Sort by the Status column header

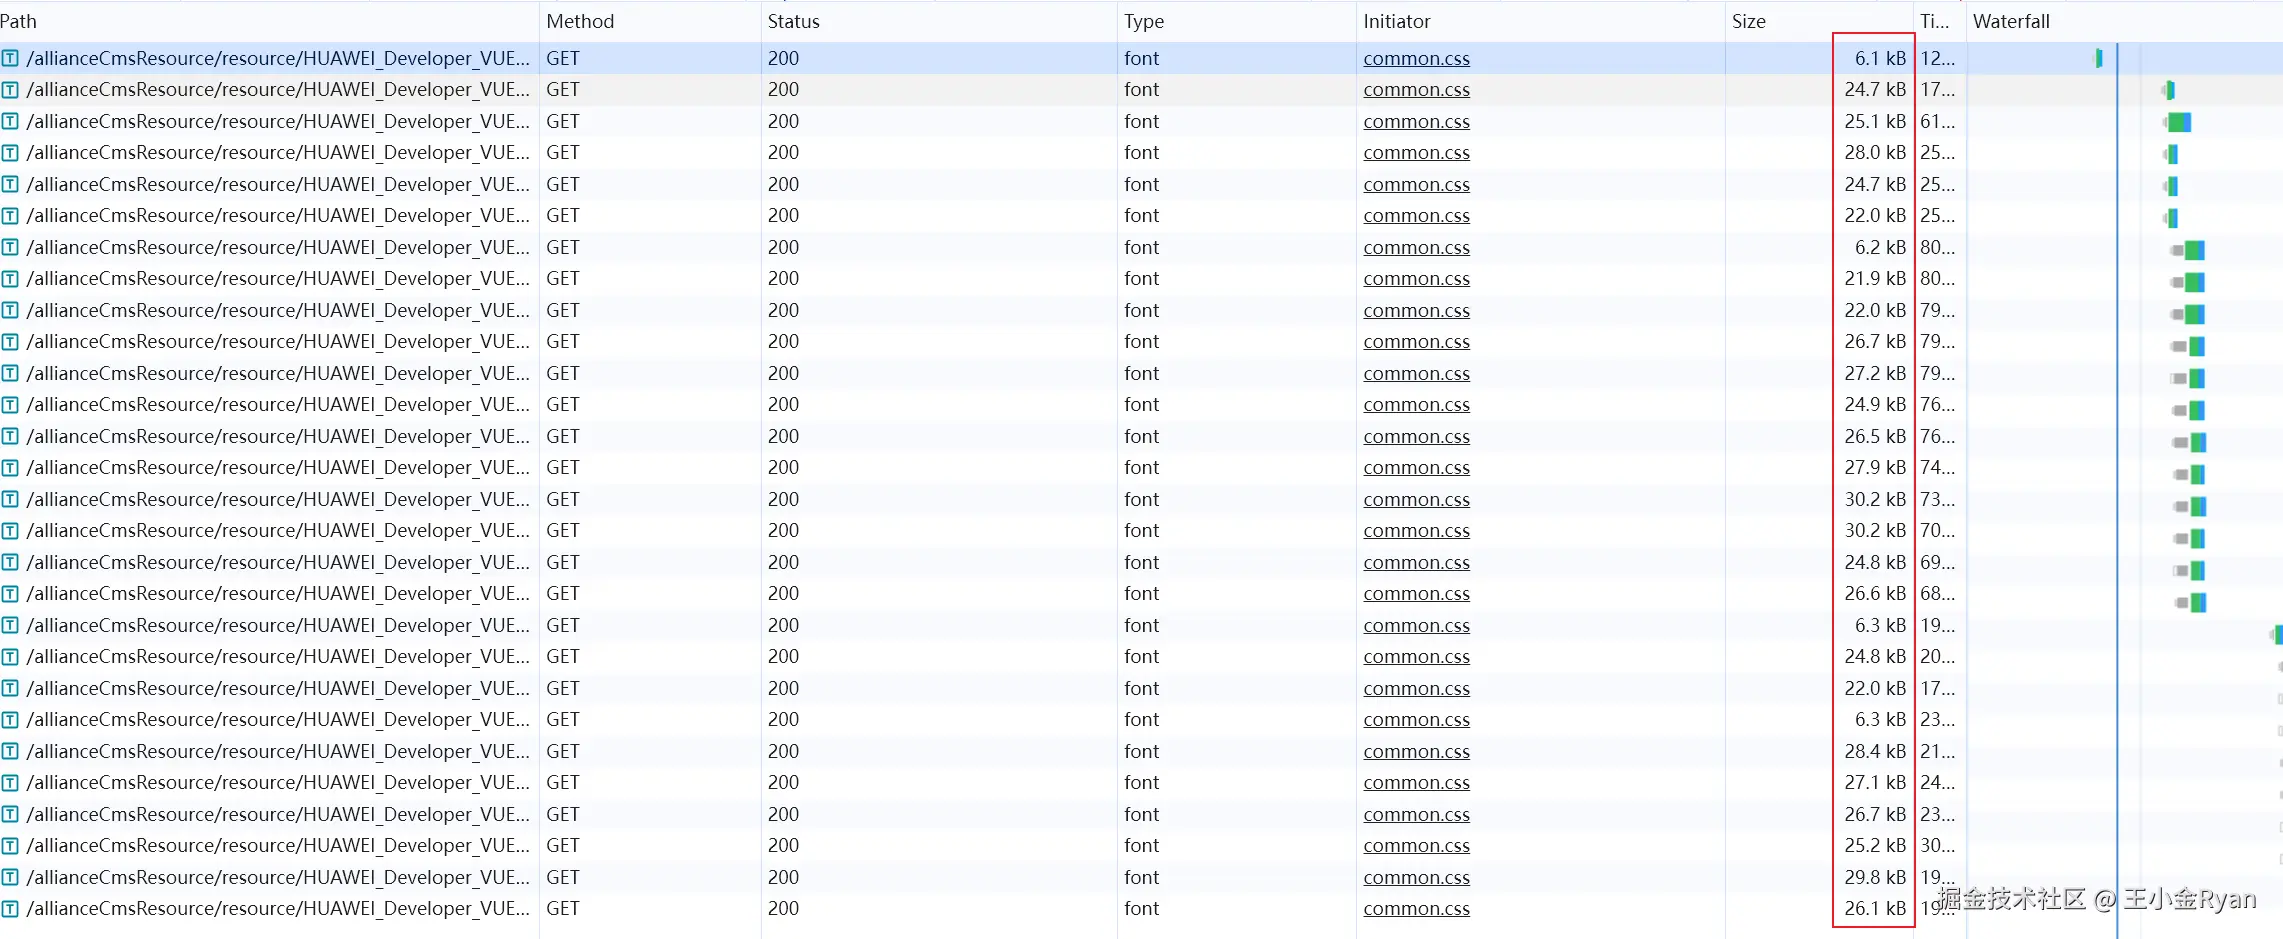coord(793,21)
